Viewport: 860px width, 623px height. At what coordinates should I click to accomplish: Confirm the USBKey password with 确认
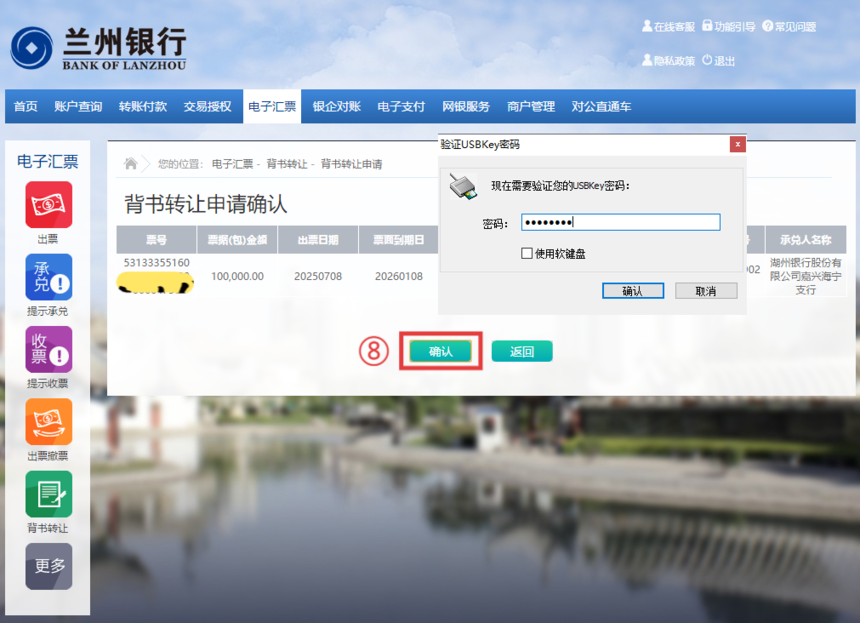(633, 291)
